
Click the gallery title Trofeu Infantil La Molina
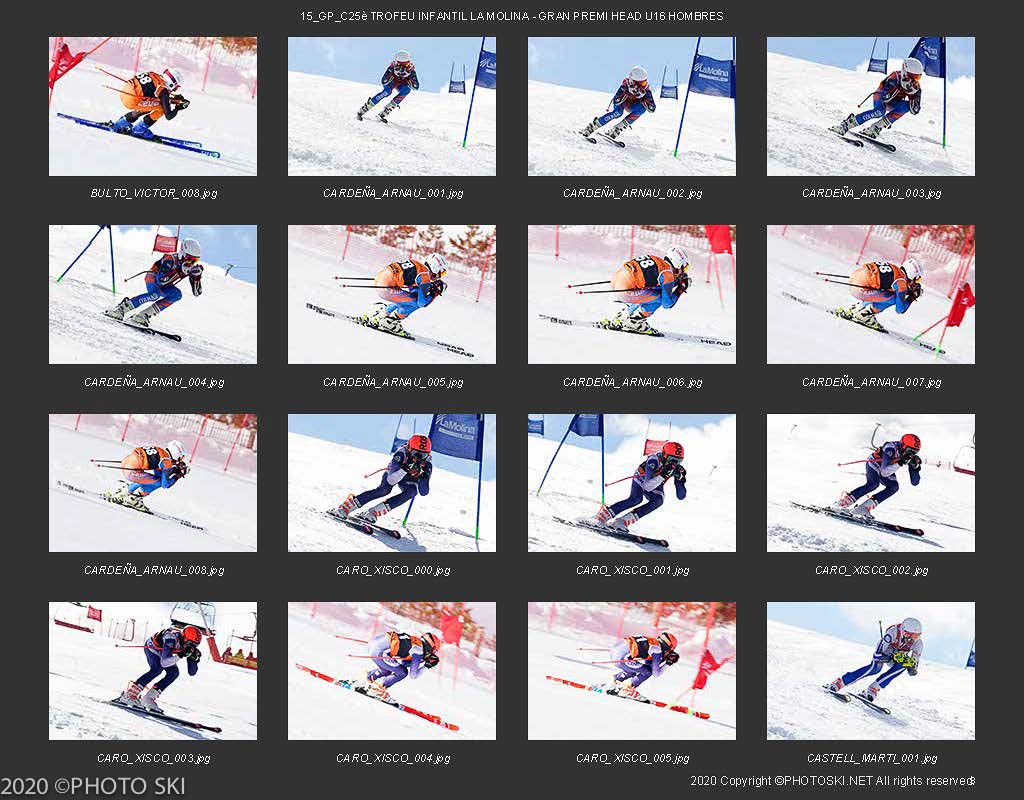coord(511,16)
